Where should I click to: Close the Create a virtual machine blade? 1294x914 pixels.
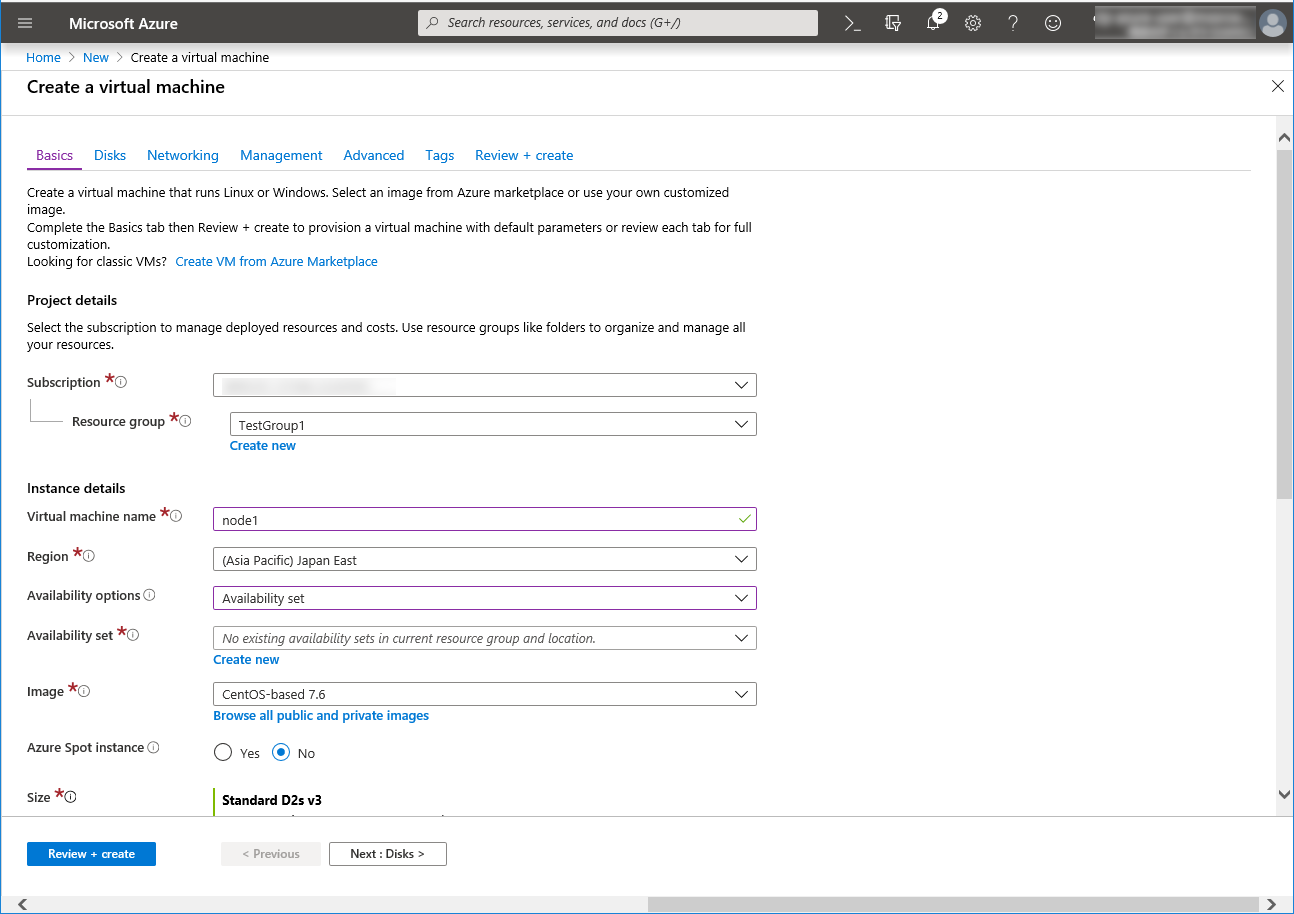pyautogui.click(x=1277, y=87)
